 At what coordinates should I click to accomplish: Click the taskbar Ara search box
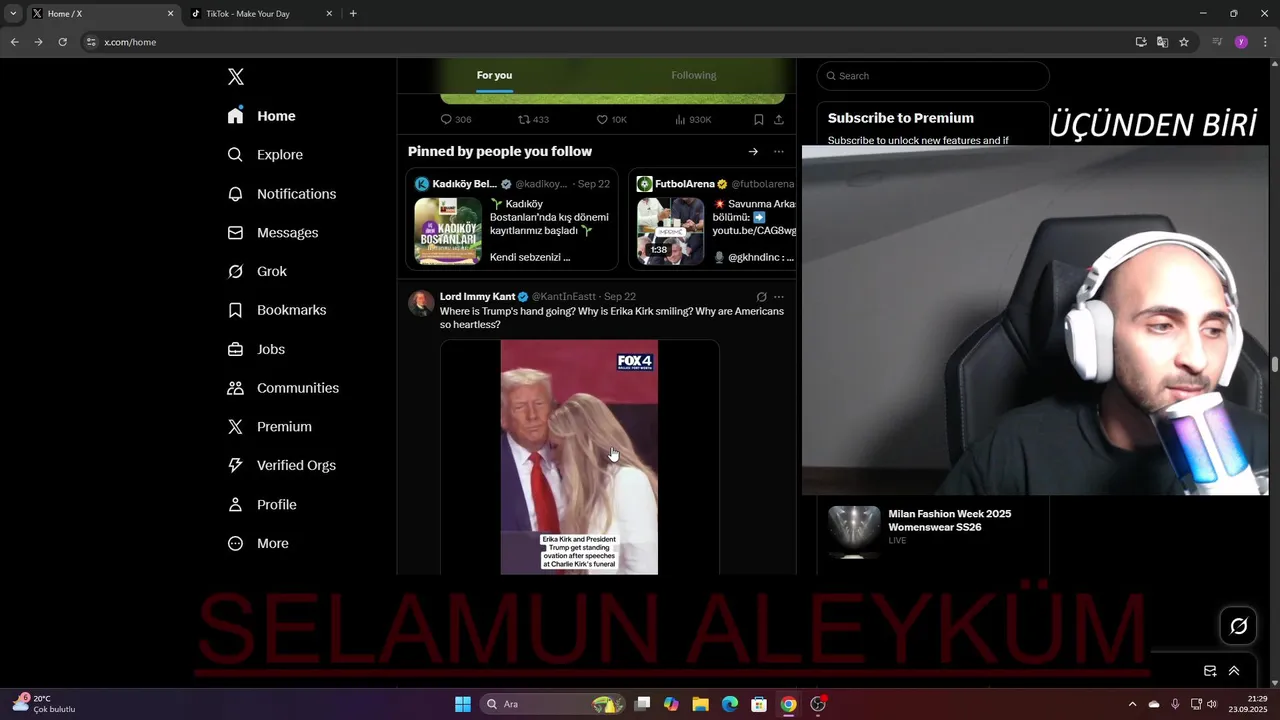coord(552,704)
